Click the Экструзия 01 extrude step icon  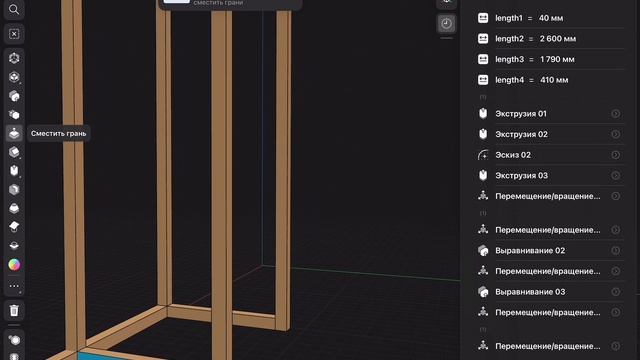pos(483,113)
